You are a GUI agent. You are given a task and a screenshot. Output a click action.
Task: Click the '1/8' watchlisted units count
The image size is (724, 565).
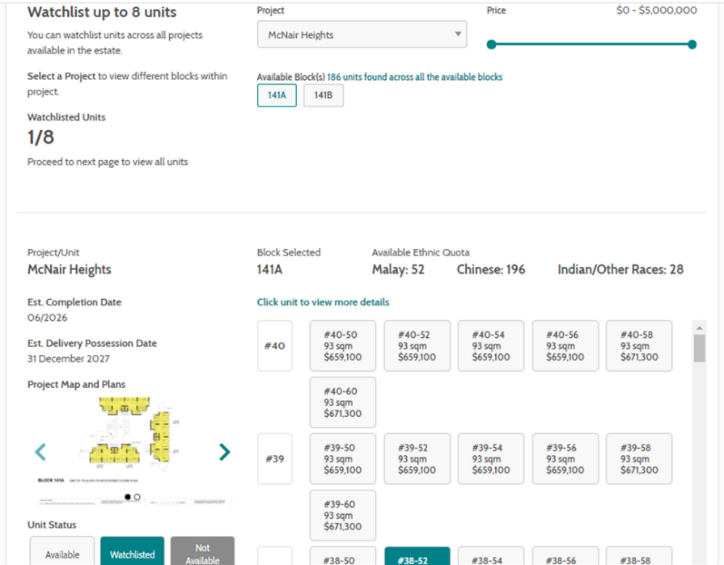click(x=41, y=137)
